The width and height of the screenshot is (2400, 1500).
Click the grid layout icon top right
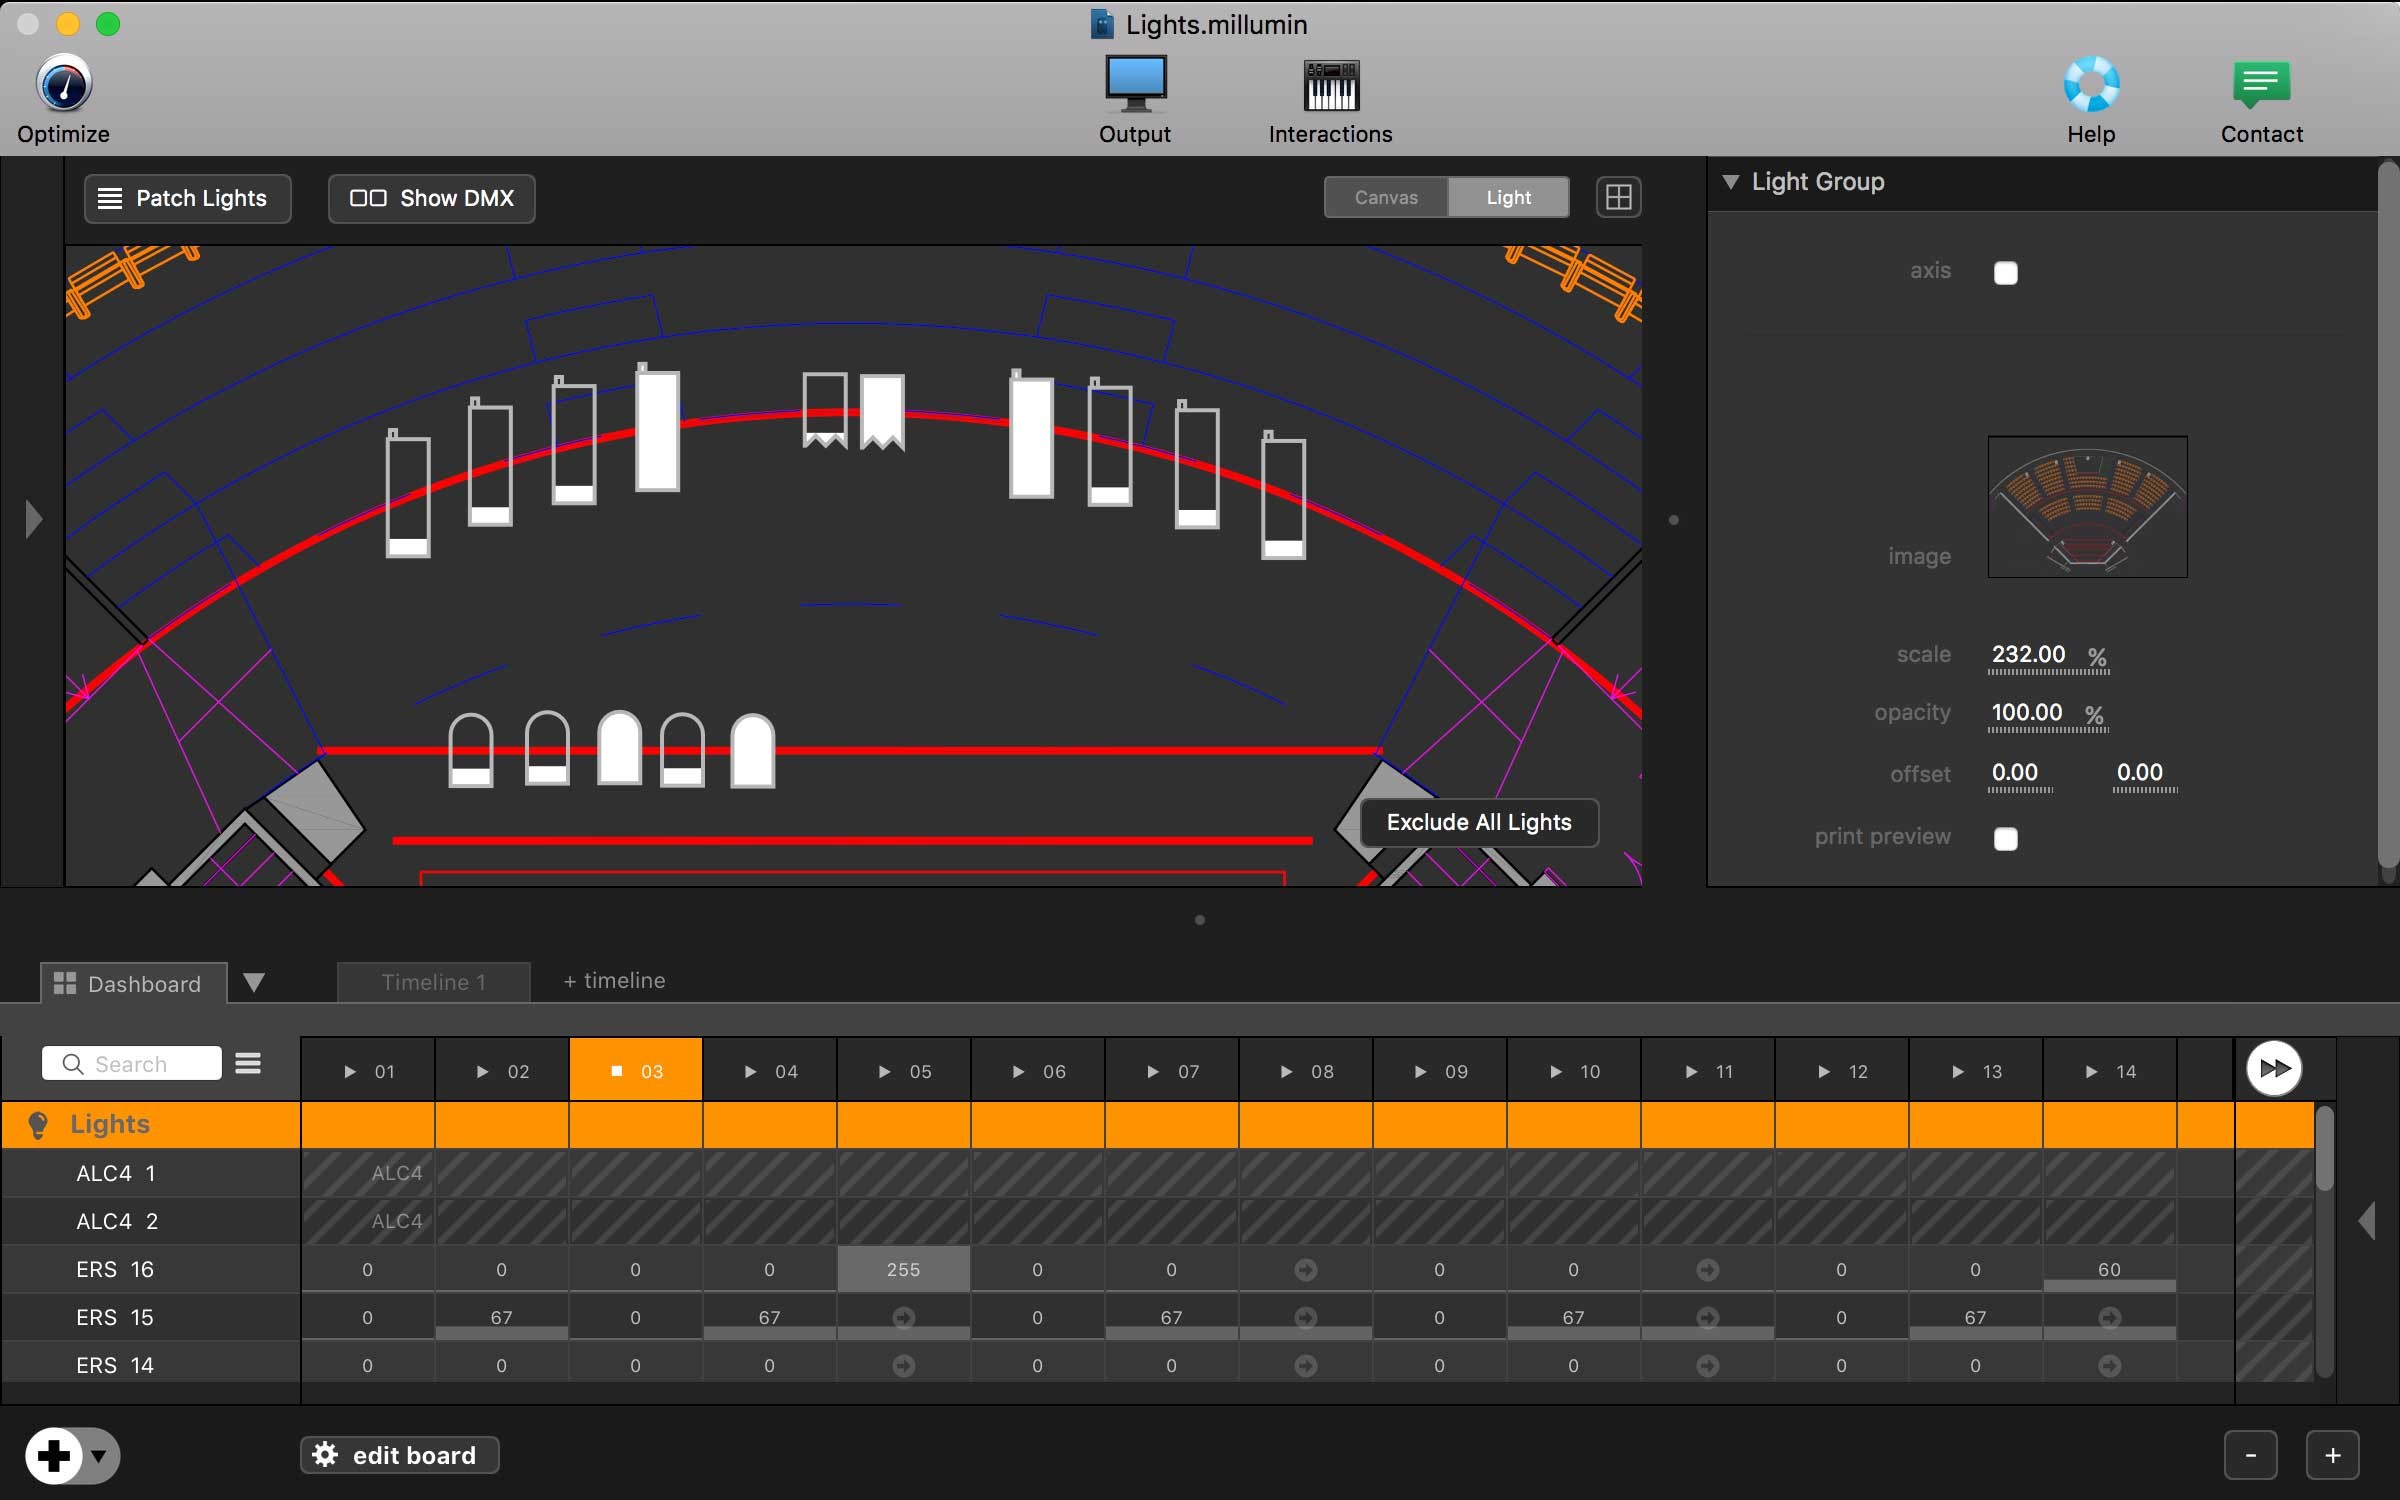[x=1617, y=197]
